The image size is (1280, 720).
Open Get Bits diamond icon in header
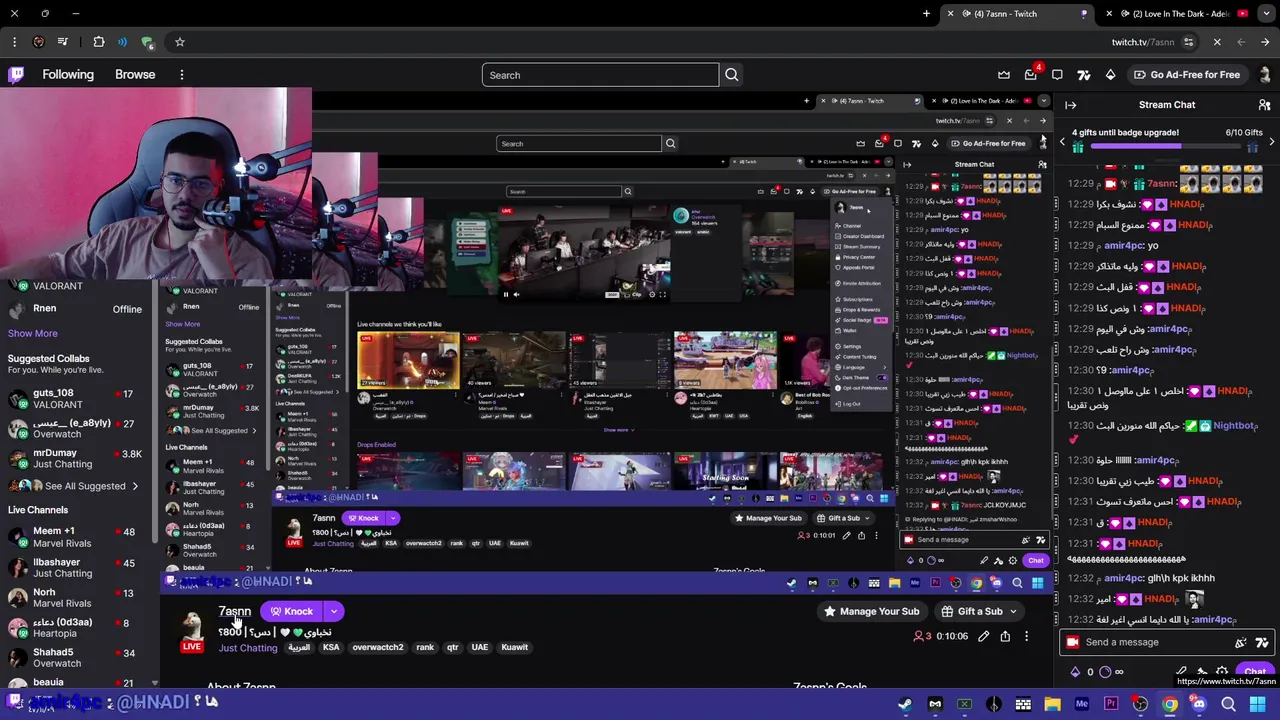[x=1110, y=75]
